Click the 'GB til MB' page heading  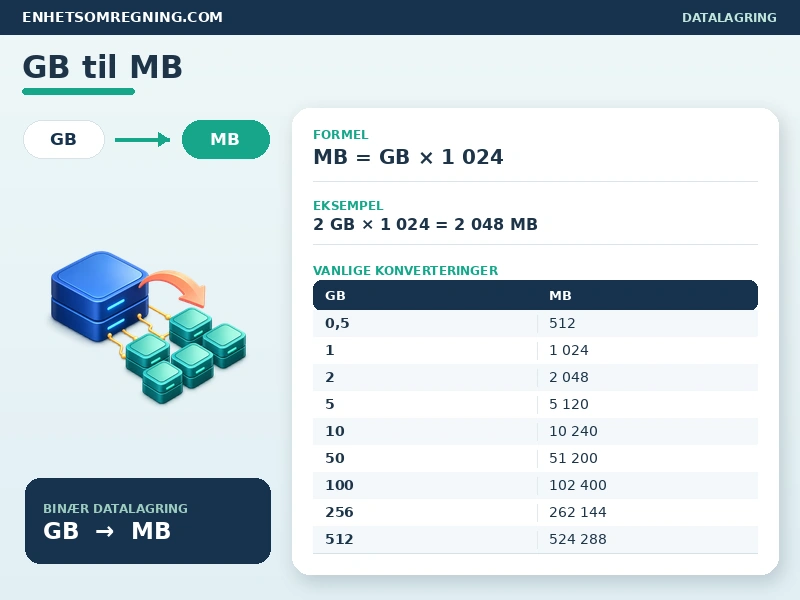[x=102, y=67]
